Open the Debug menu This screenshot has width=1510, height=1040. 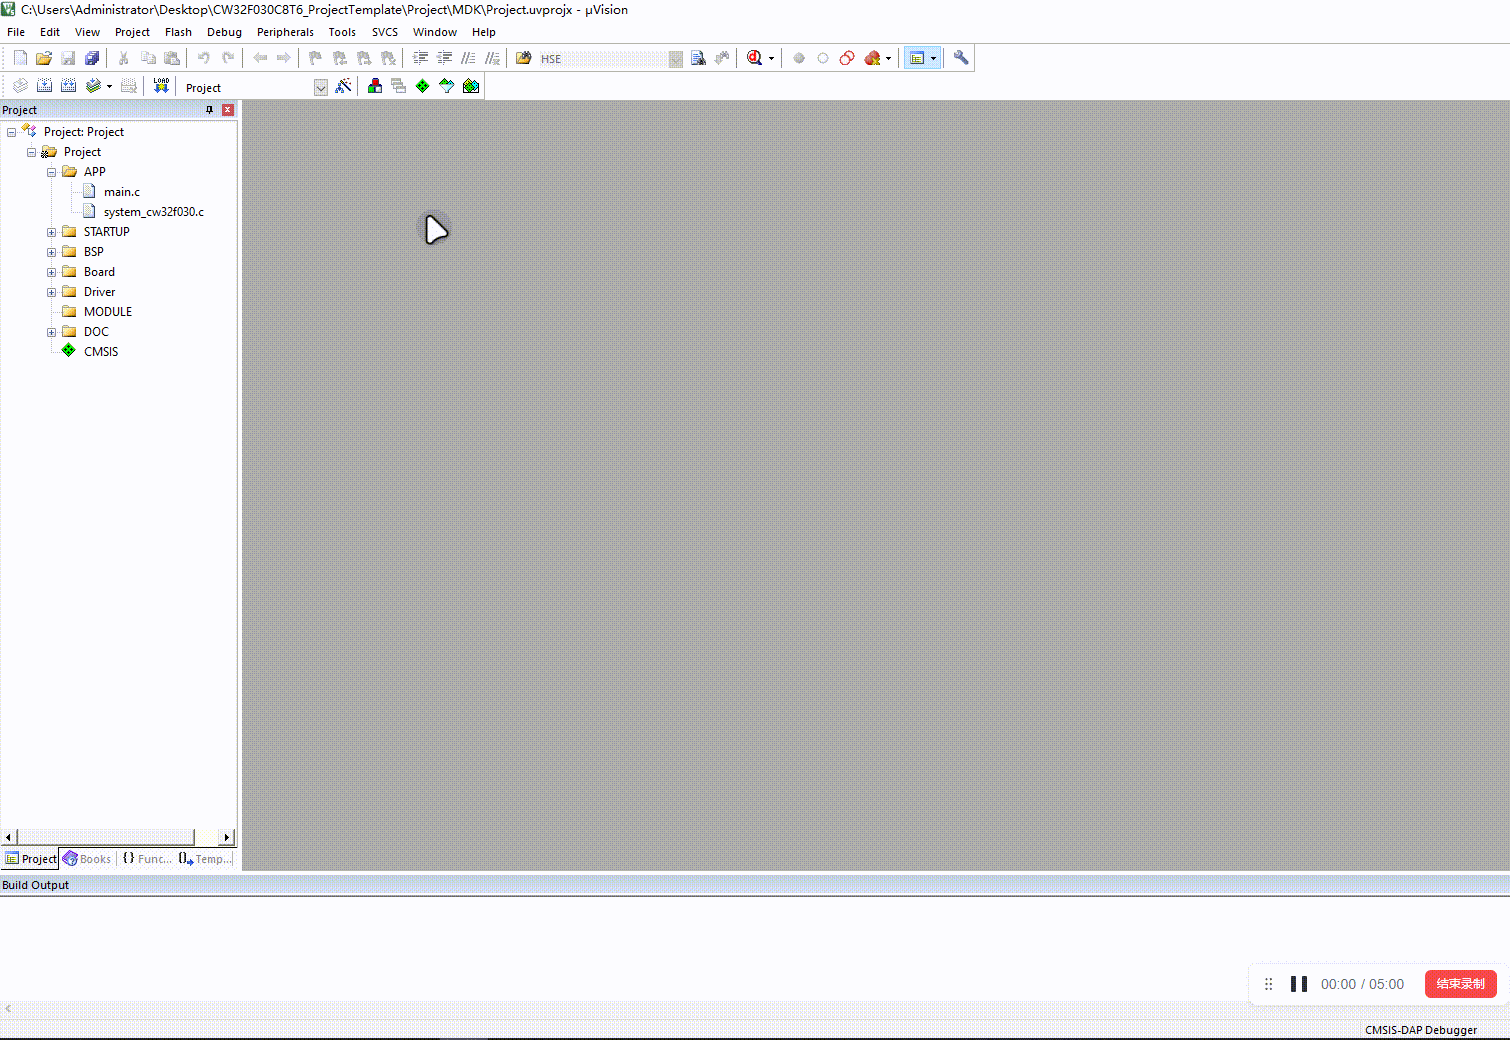(224, 32)
